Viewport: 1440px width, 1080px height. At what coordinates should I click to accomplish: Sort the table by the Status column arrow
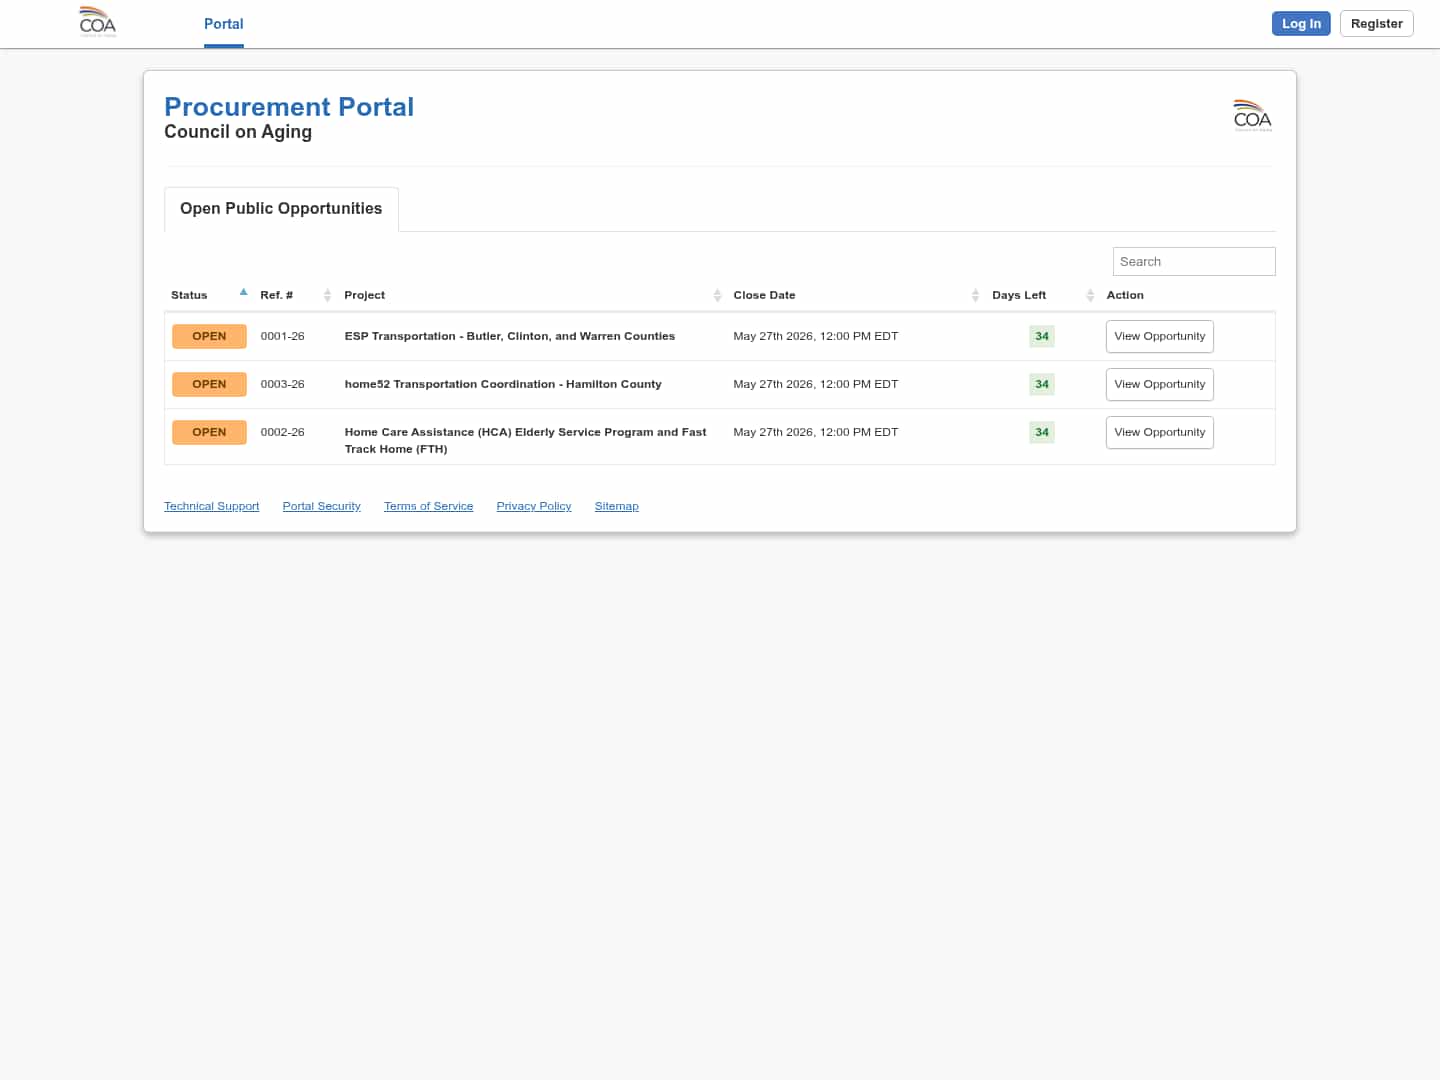[243, 293]
